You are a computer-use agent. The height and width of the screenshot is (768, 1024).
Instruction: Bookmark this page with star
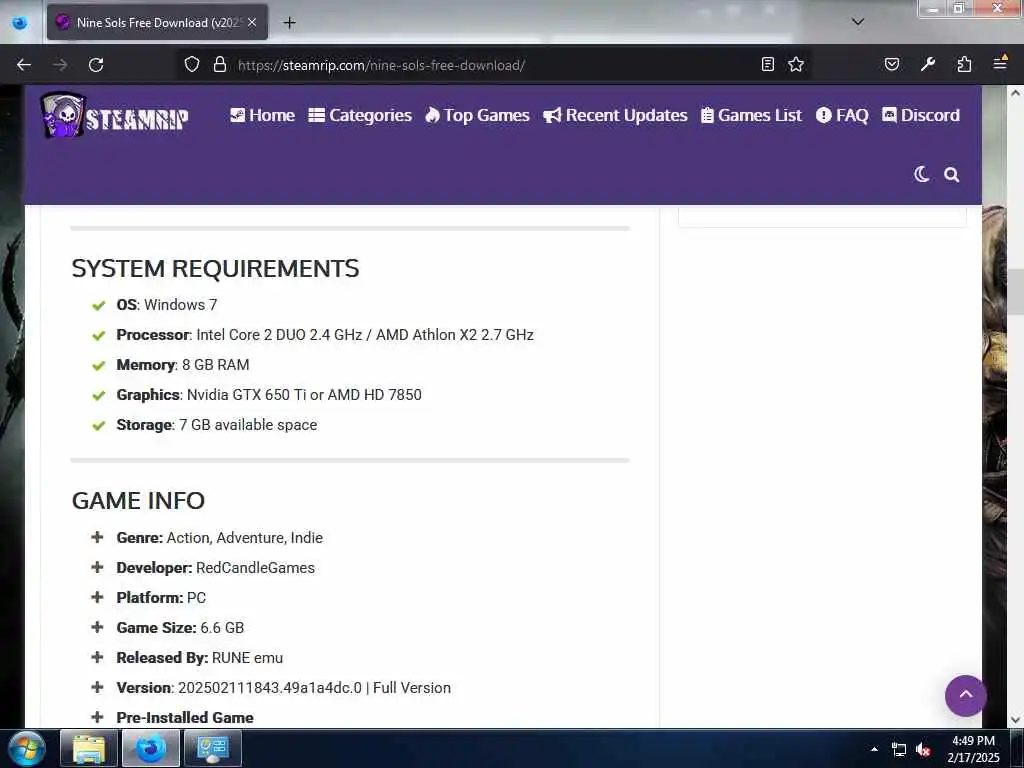(x=795, y=64)
